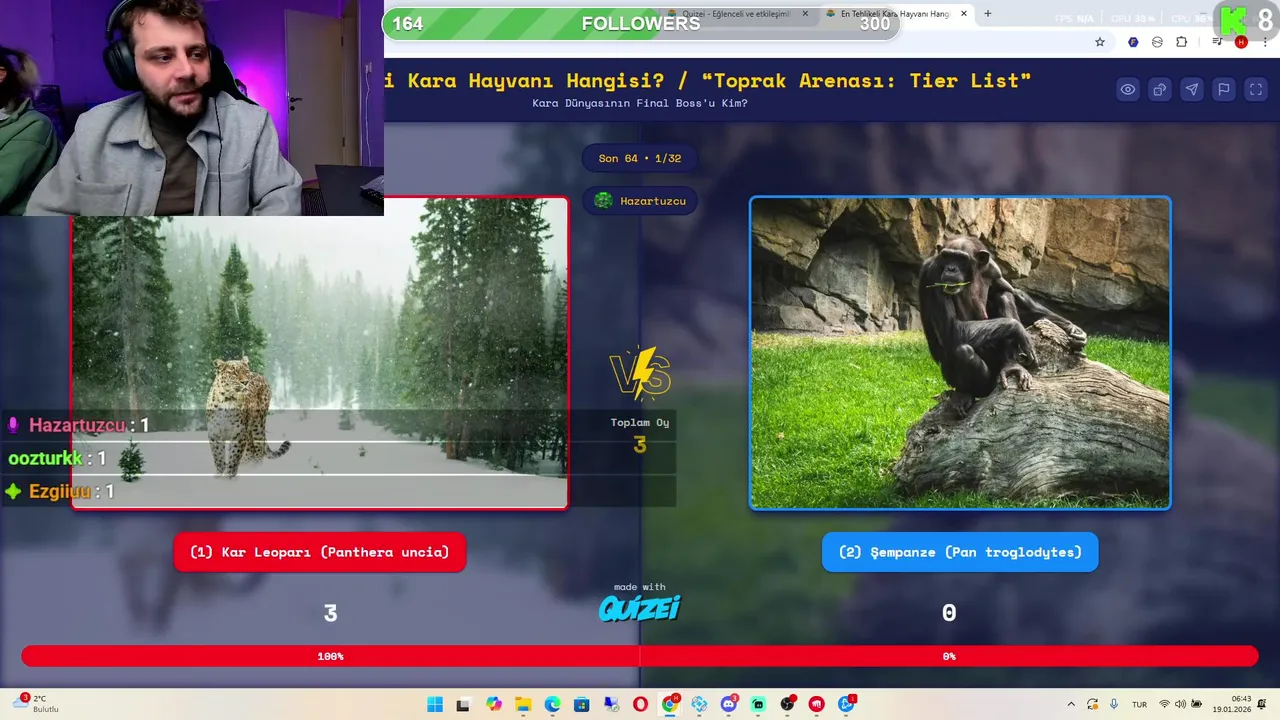Open the clock showing 06:43 19.01.2026
The height and width of the screenshot is (720, 1280).
point(1232,704)
